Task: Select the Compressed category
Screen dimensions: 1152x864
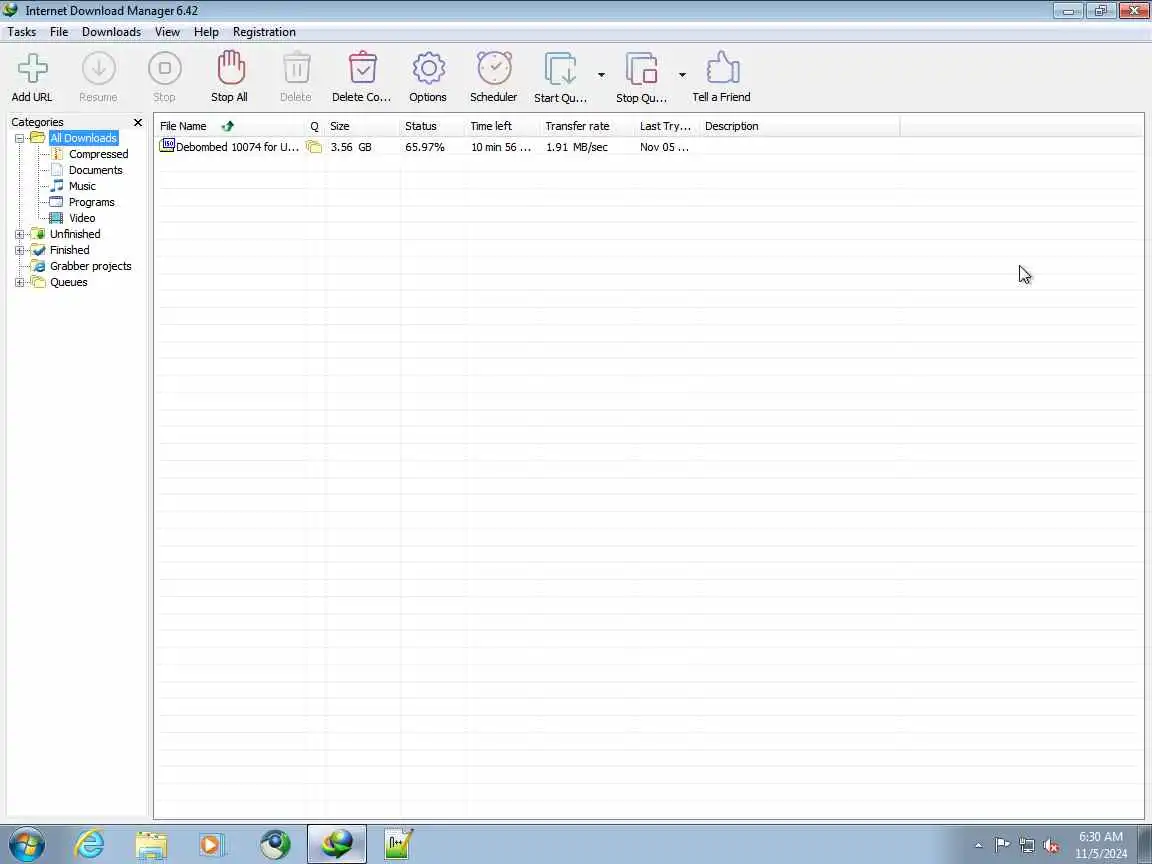Action: (x=98, y=154)
